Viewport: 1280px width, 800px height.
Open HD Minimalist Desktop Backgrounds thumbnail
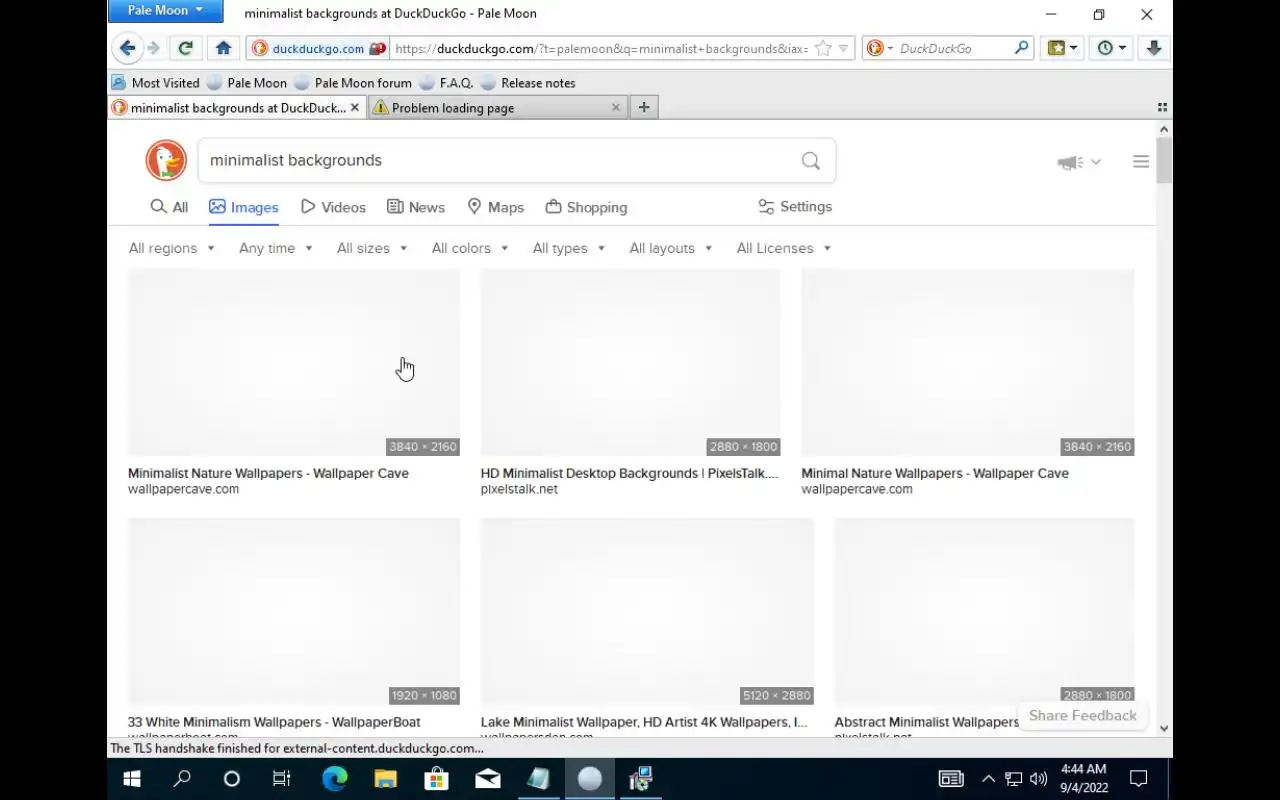pos(630,362)
